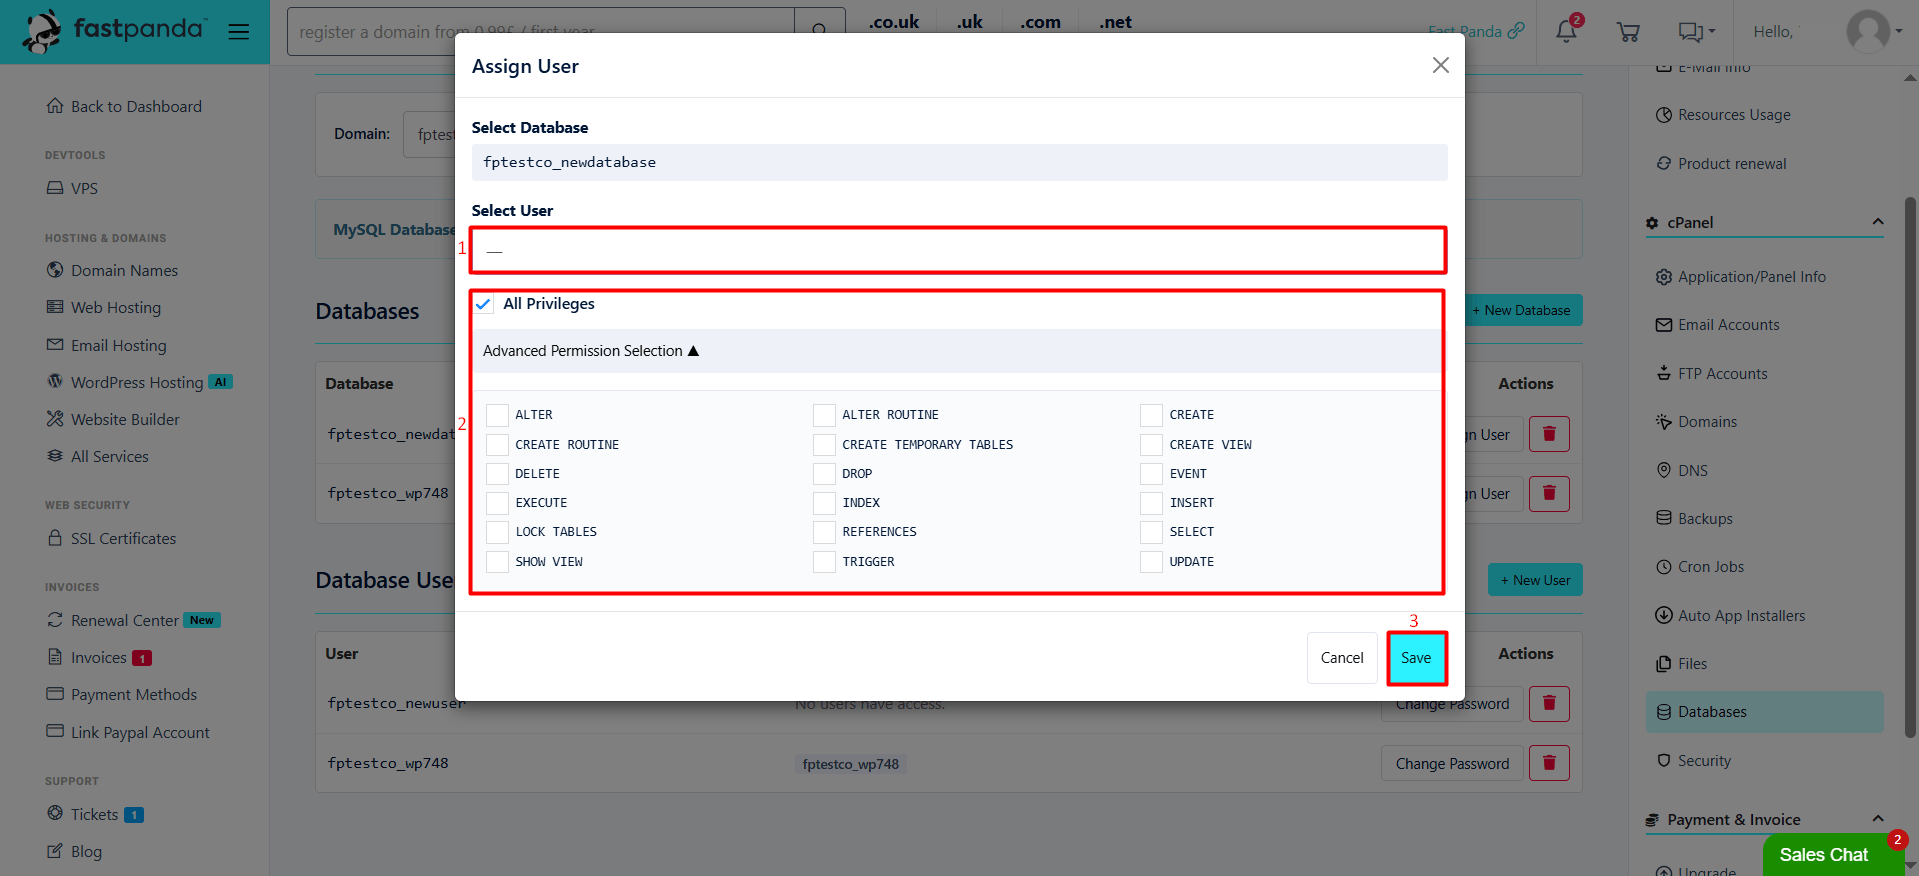Viewport: 1919px width, 876px height.
Task: Open the Select User dropdown
Action: (958, 250)
